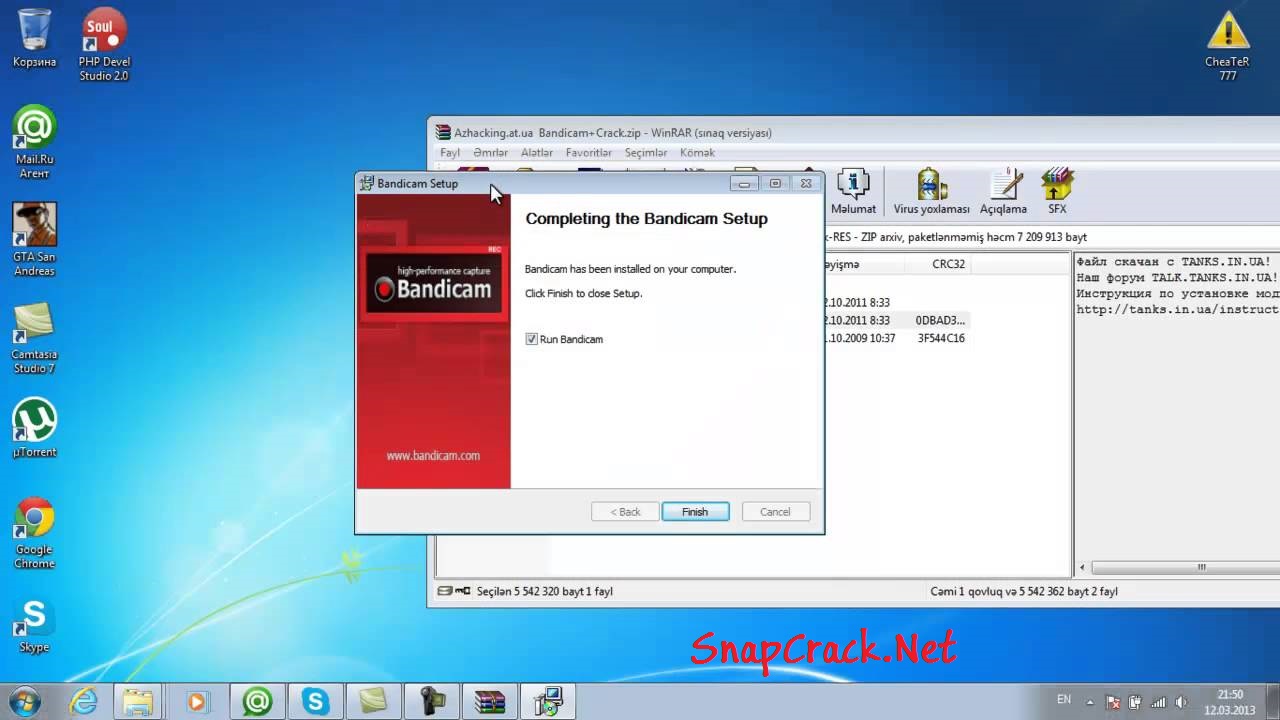Click the http://tanks.in.ua/instruct line in comment pane
This screenshot has width=1280, height=720.
[x=1177, y=309]
